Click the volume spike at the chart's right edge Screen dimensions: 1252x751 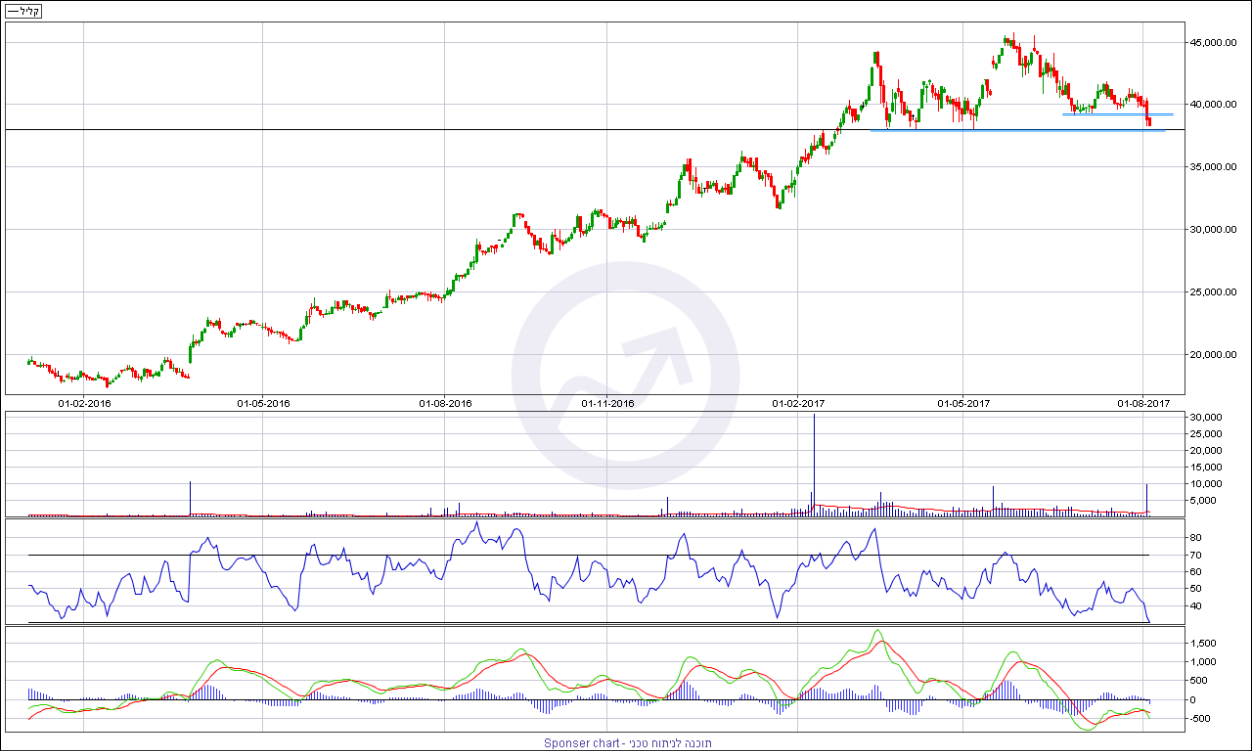coord(1147,499)
